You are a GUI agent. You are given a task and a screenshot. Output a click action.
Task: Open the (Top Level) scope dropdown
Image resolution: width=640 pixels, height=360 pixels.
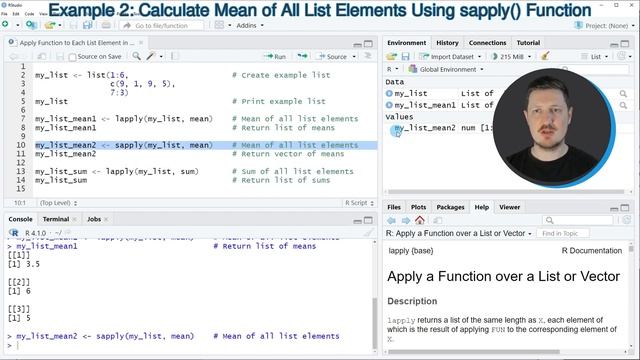[58, 203]
